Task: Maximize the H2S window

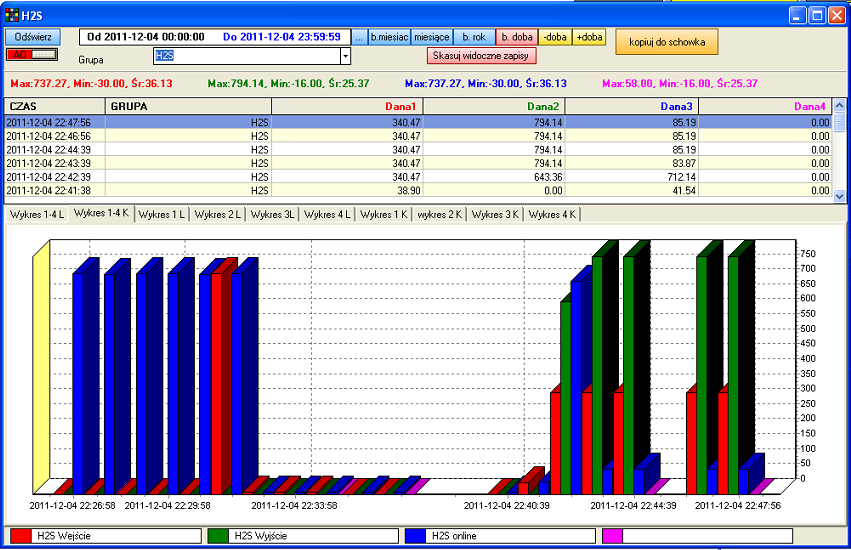Action: tap(817, 15)
